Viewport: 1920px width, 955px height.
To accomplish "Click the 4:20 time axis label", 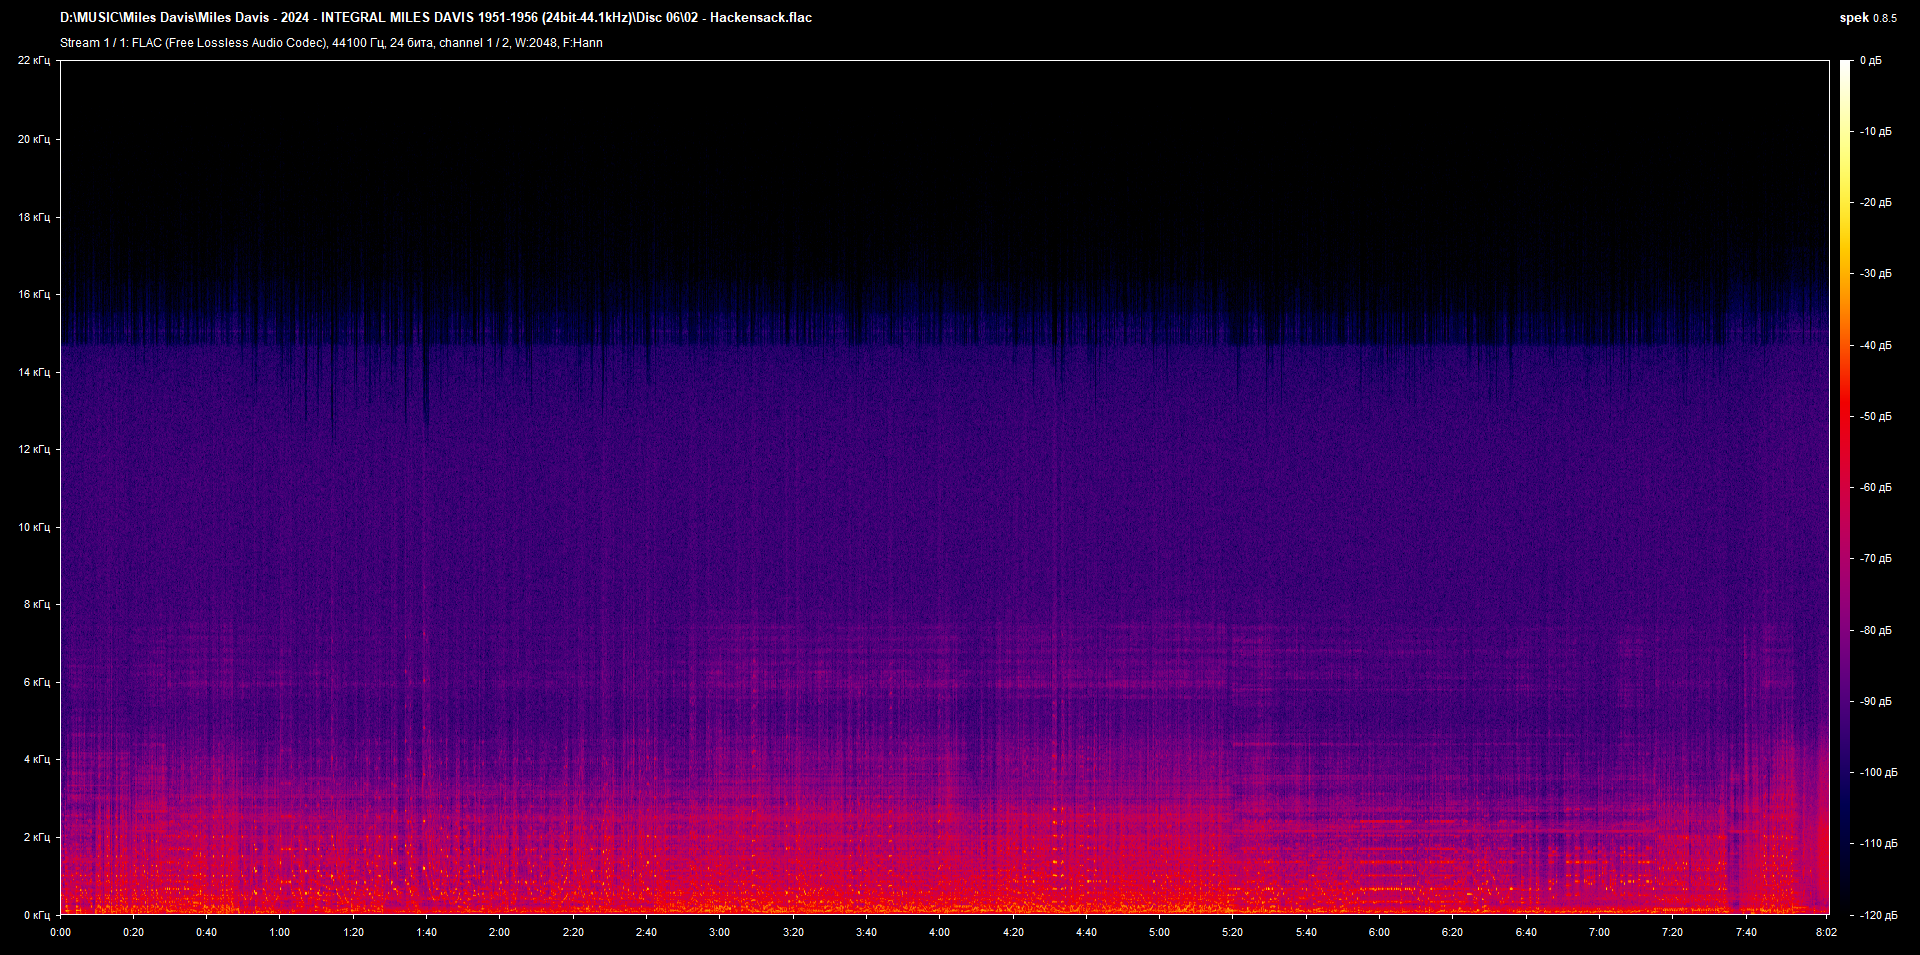I will pos(1013,932).
